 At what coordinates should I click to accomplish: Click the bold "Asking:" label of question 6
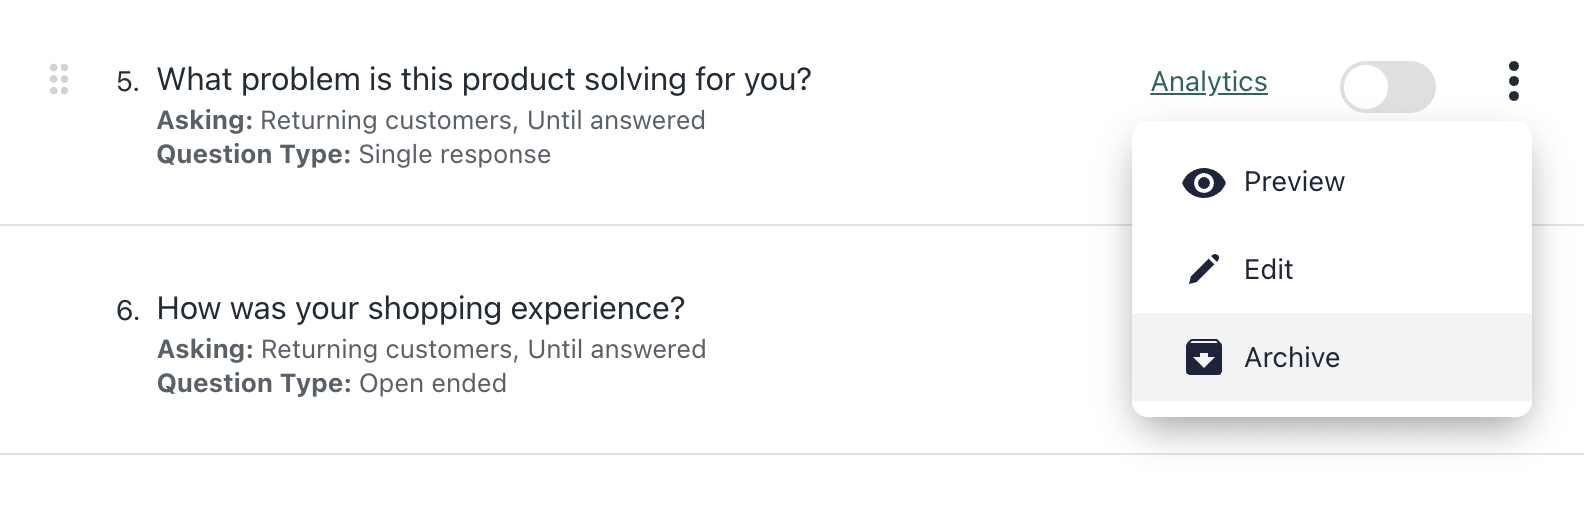tap(205, 350)
